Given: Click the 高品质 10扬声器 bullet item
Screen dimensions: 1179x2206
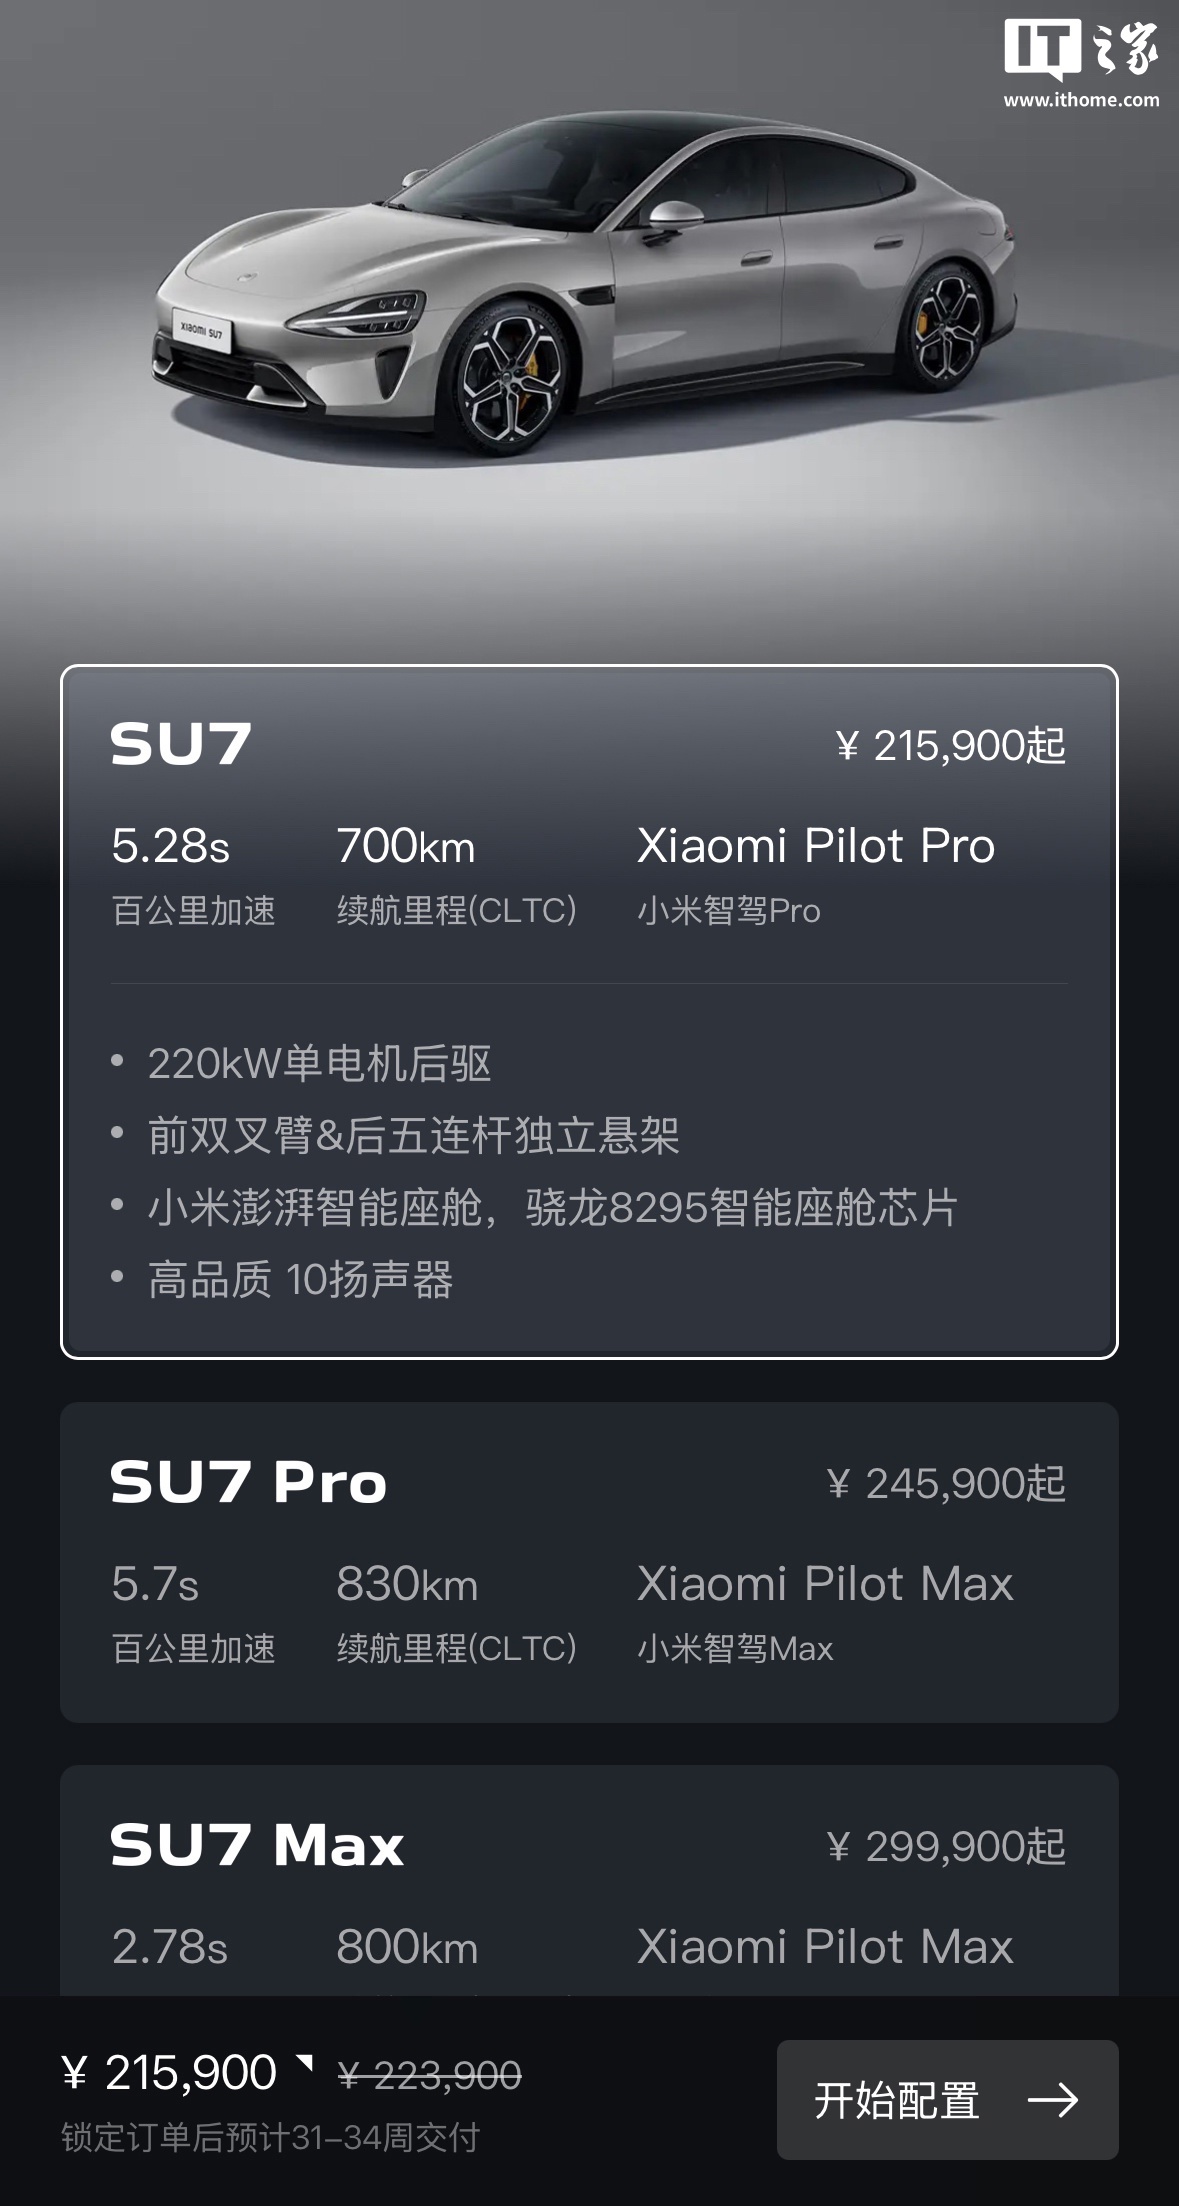Looking at the screenshot, I should tap(300, 1280).
